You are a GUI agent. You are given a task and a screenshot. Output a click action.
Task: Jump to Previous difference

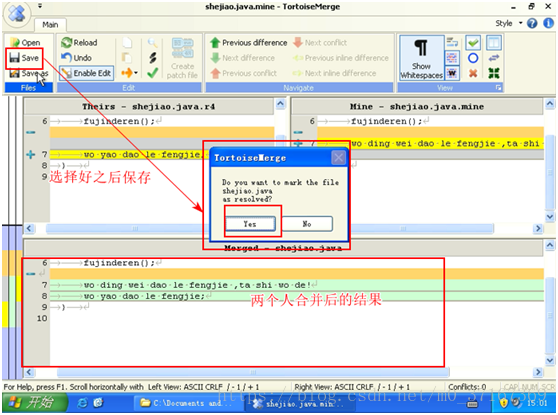pos(248,43)
